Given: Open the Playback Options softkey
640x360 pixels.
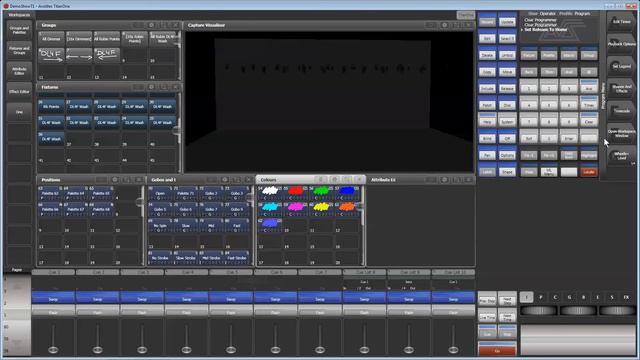Looking at the screenshot, I should tap(621, 44).
